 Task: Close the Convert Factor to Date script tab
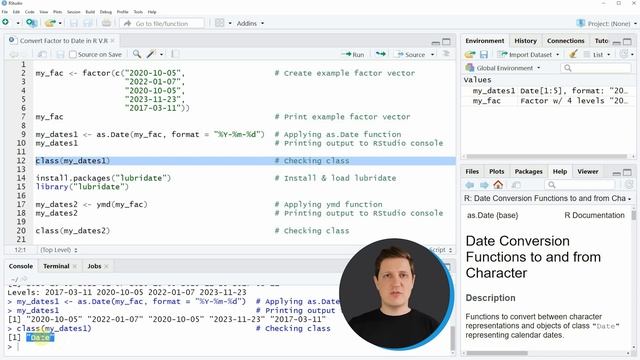(113, 40)
